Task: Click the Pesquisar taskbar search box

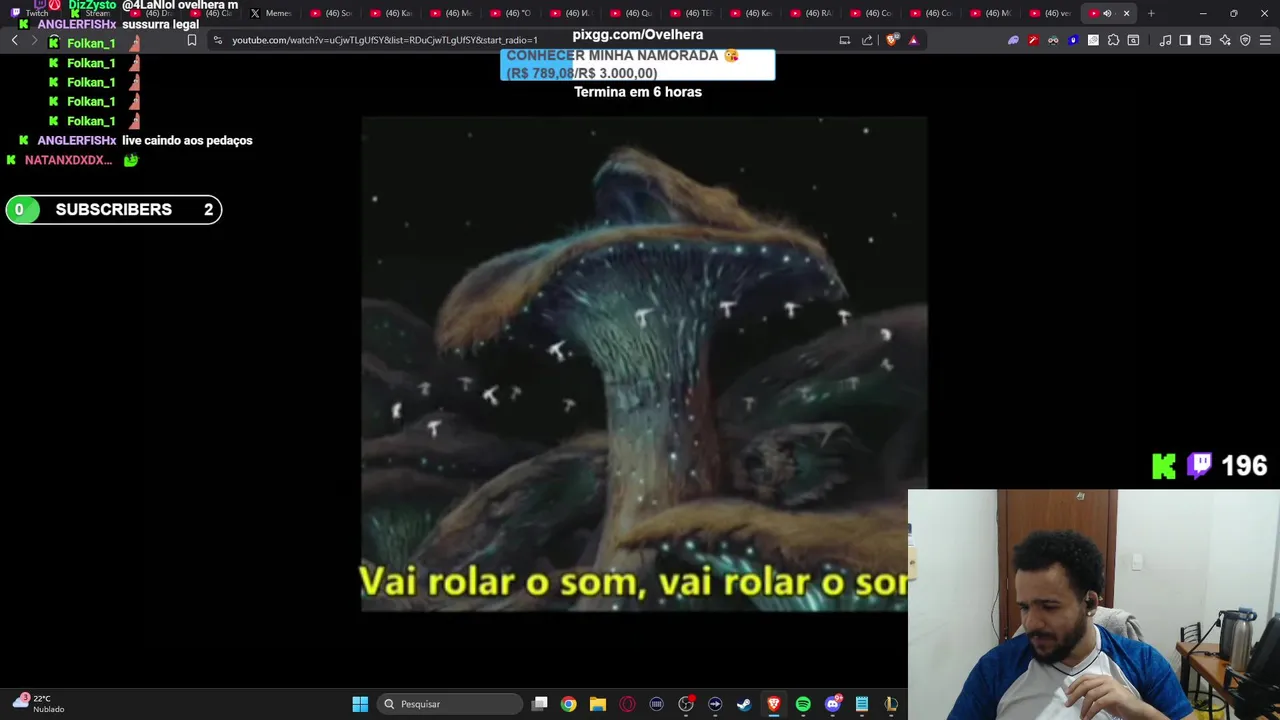Action: click(450, 704)
